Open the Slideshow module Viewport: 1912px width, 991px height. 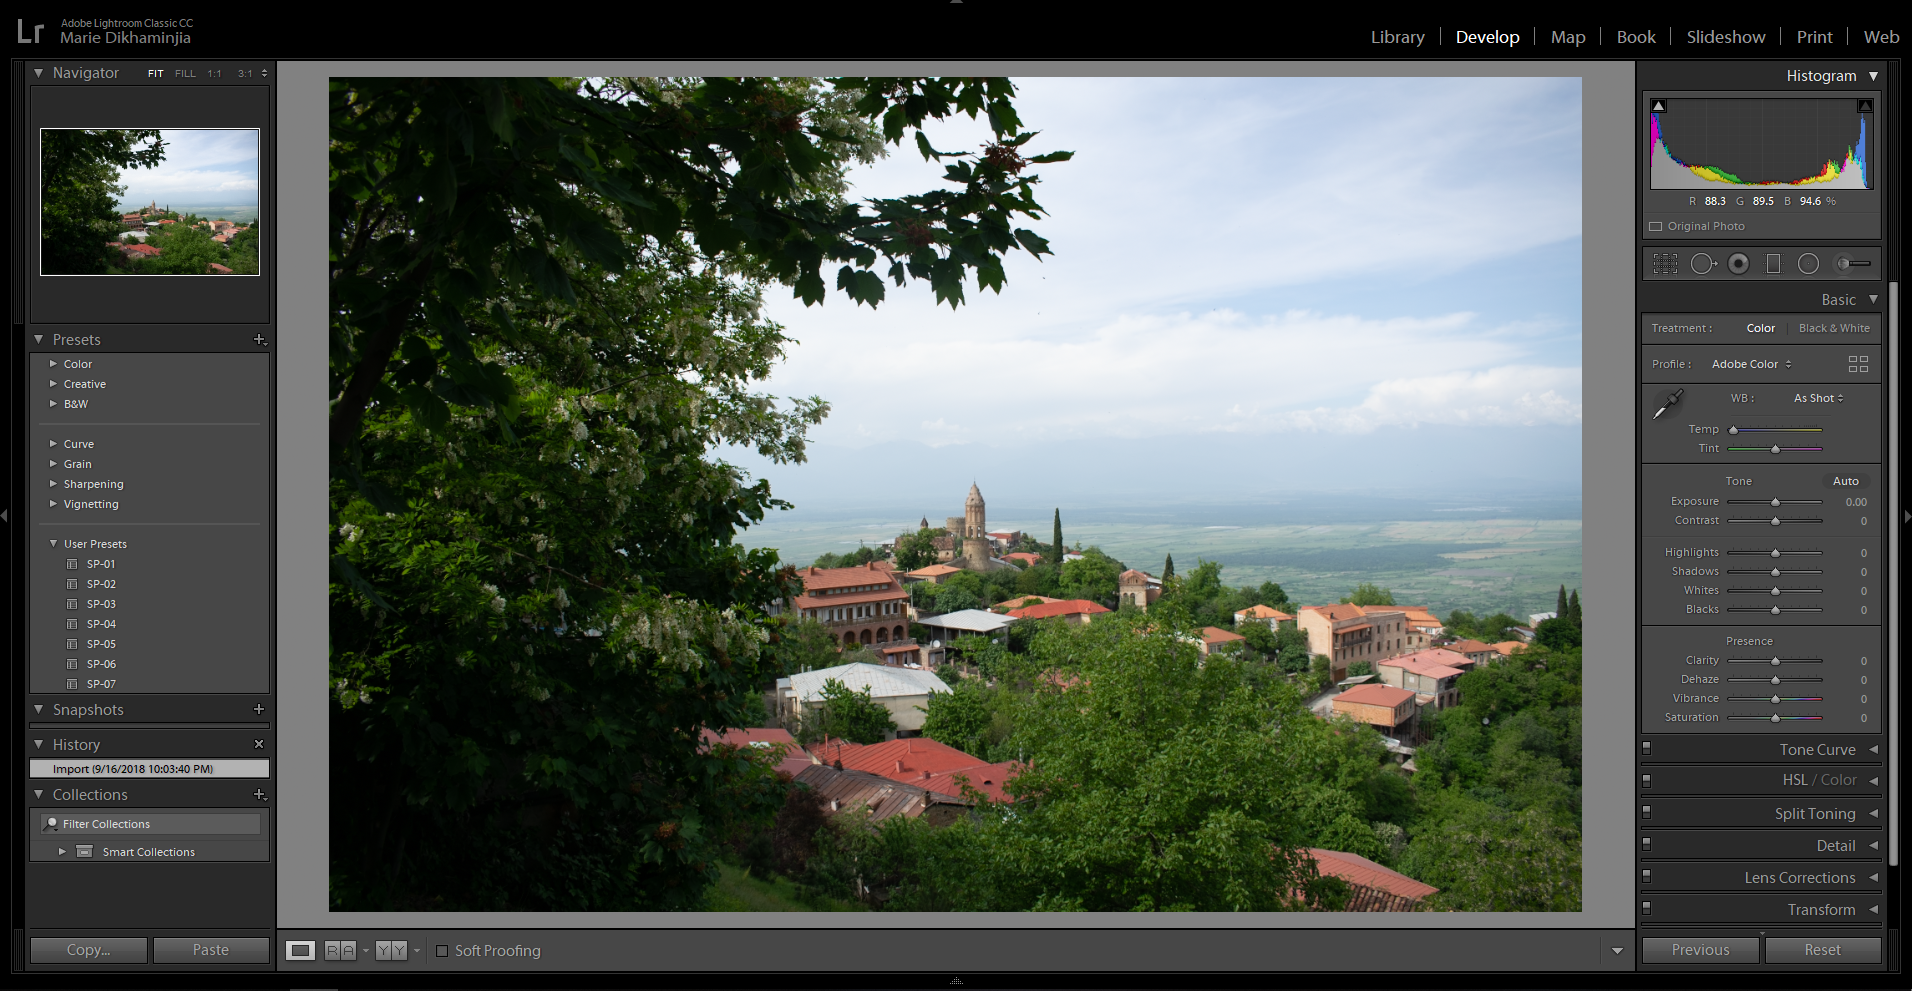[x=1725, y=37]
